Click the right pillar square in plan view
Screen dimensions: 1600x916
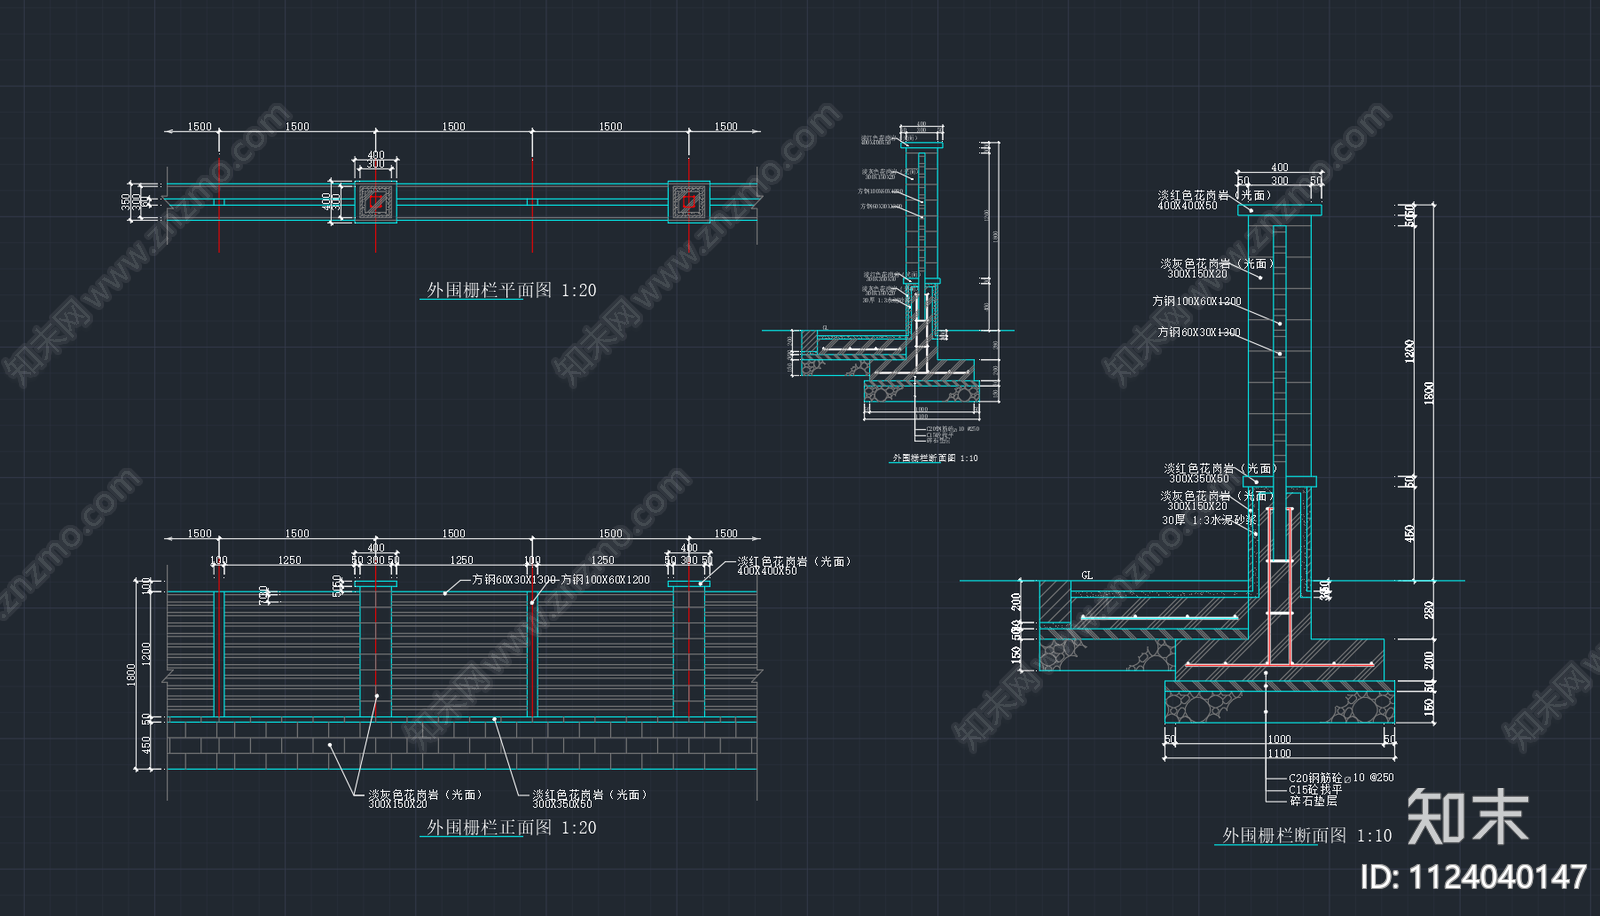688,202
